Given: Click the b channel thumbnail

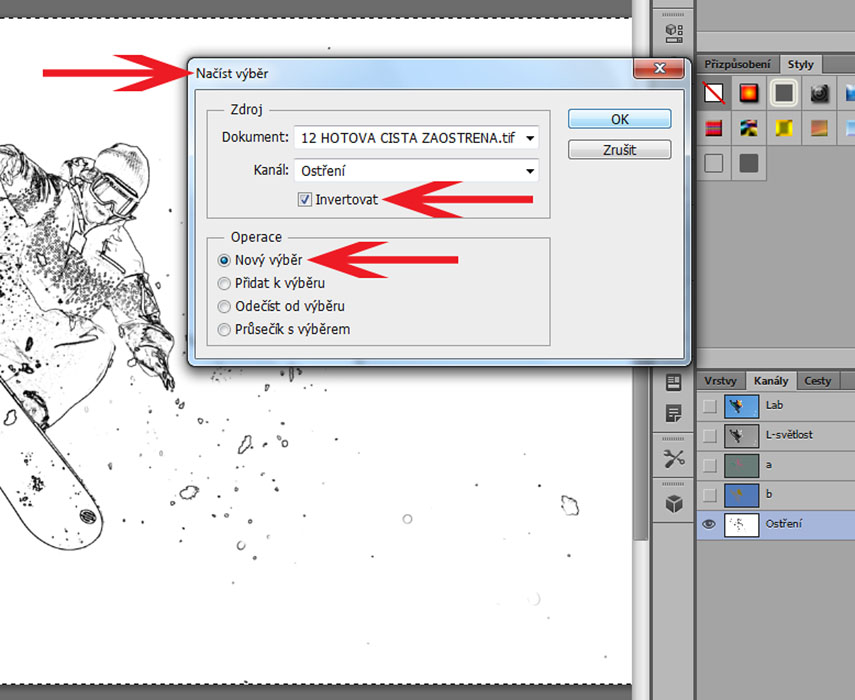Looking at the screenshot, I should coord(741,494).
